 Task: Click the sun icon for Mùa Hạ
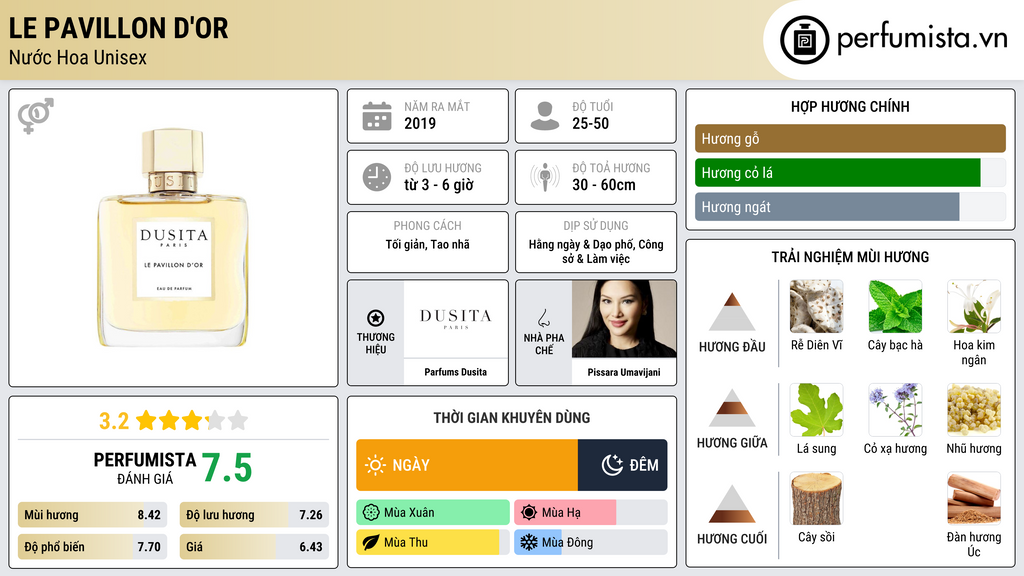(x=529, y=513)
